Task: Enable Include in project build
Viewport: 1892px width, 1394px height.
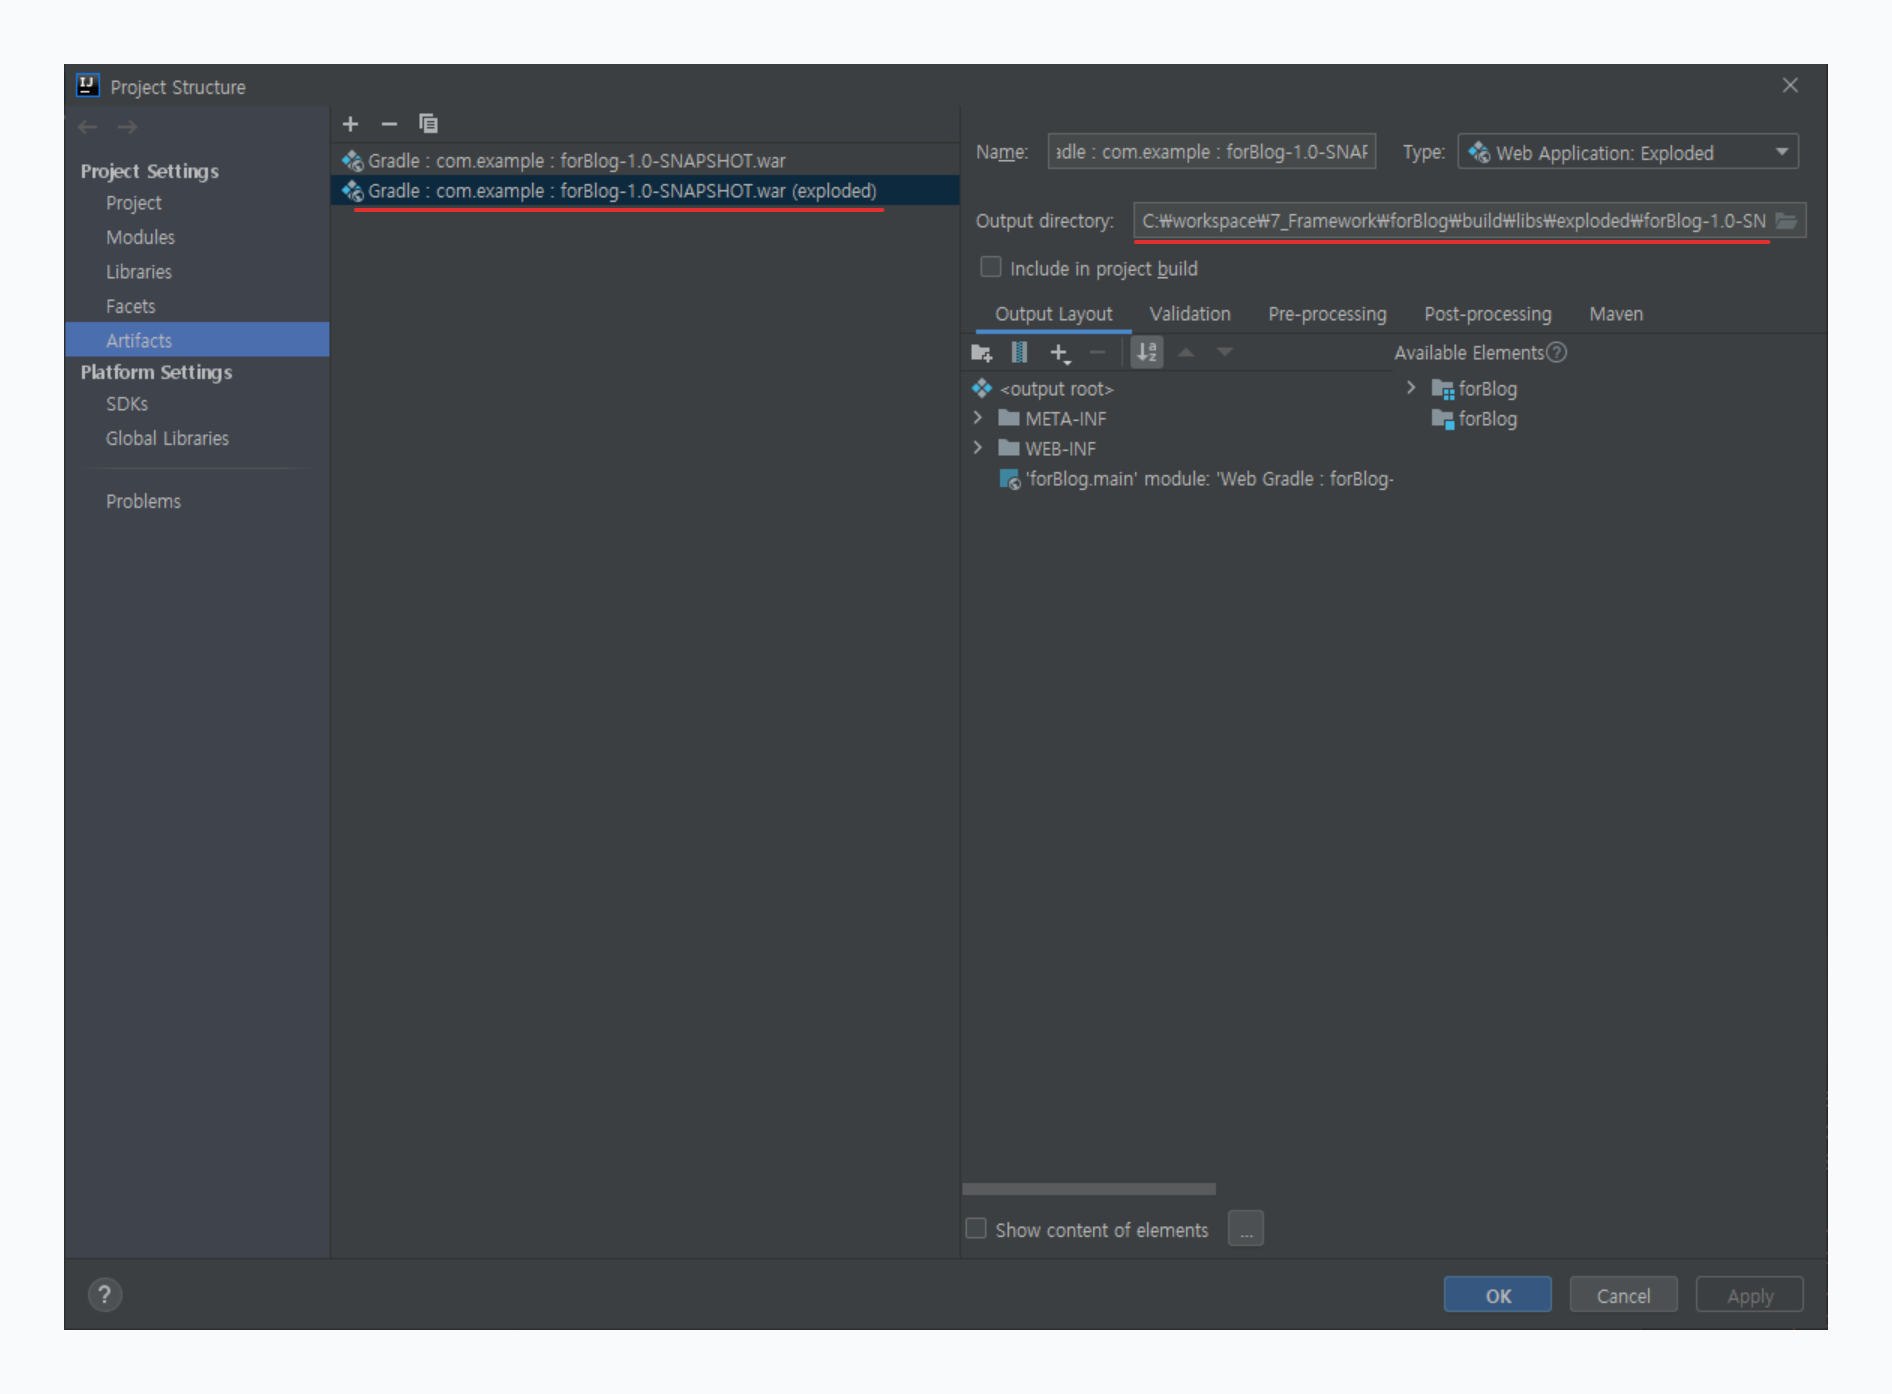Action: [x=991, y=267]
